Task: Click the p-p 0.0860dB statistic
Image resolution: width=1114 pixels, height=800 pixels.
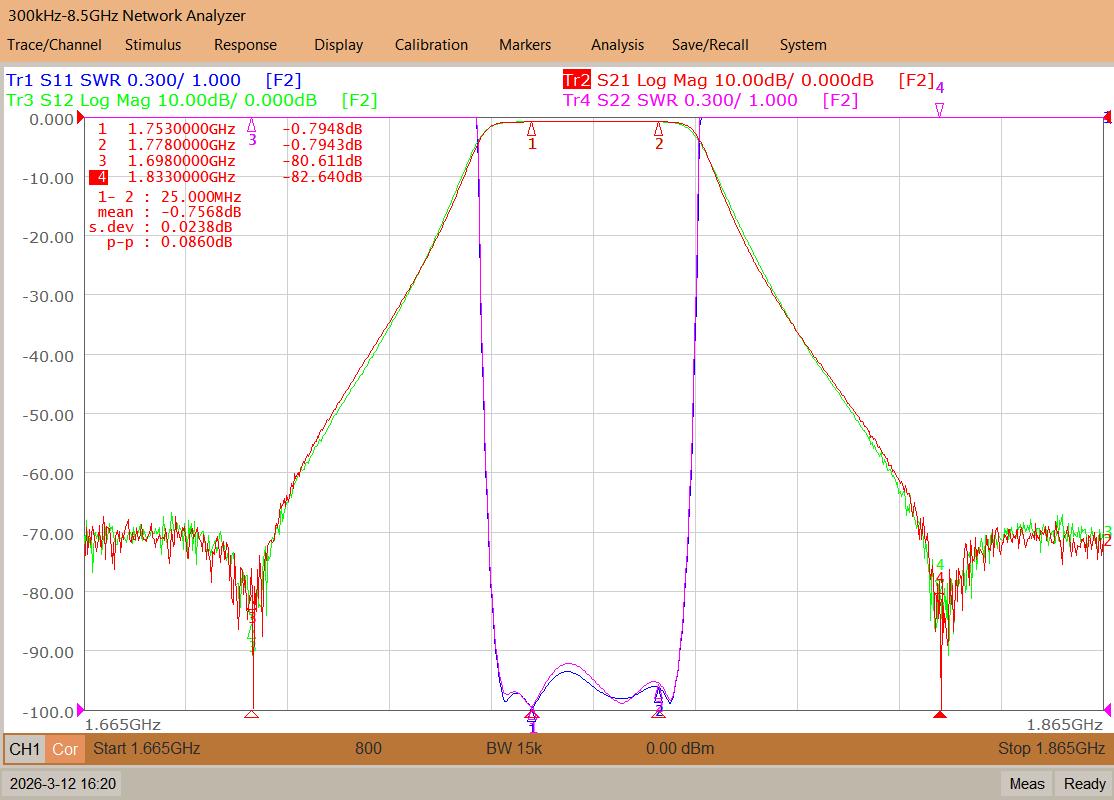Action: pyautogui.click(x=169, y=242)
